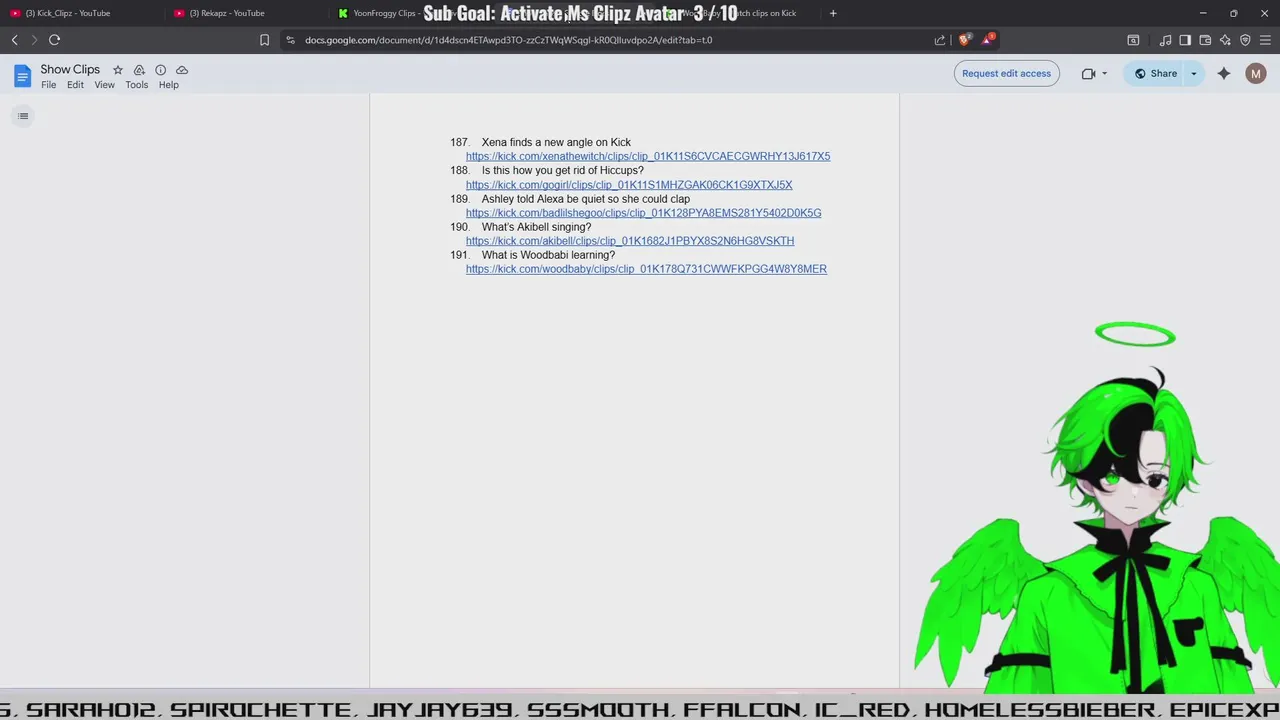The width and height of the screenshot is (1280, 720).
Task: Bookmark this page in the address bar
Action: pos(264,40)
